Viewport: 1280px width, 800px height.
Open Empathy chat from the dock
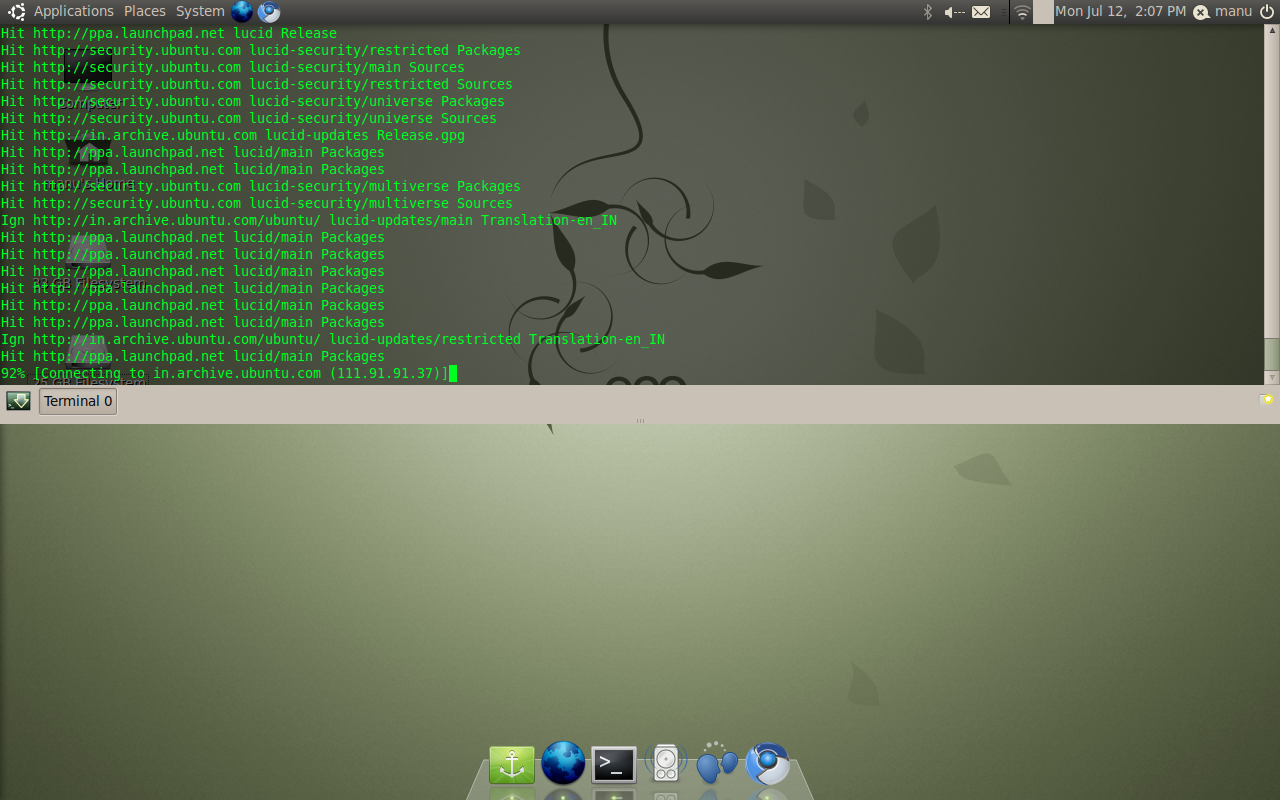coord(716,763)
